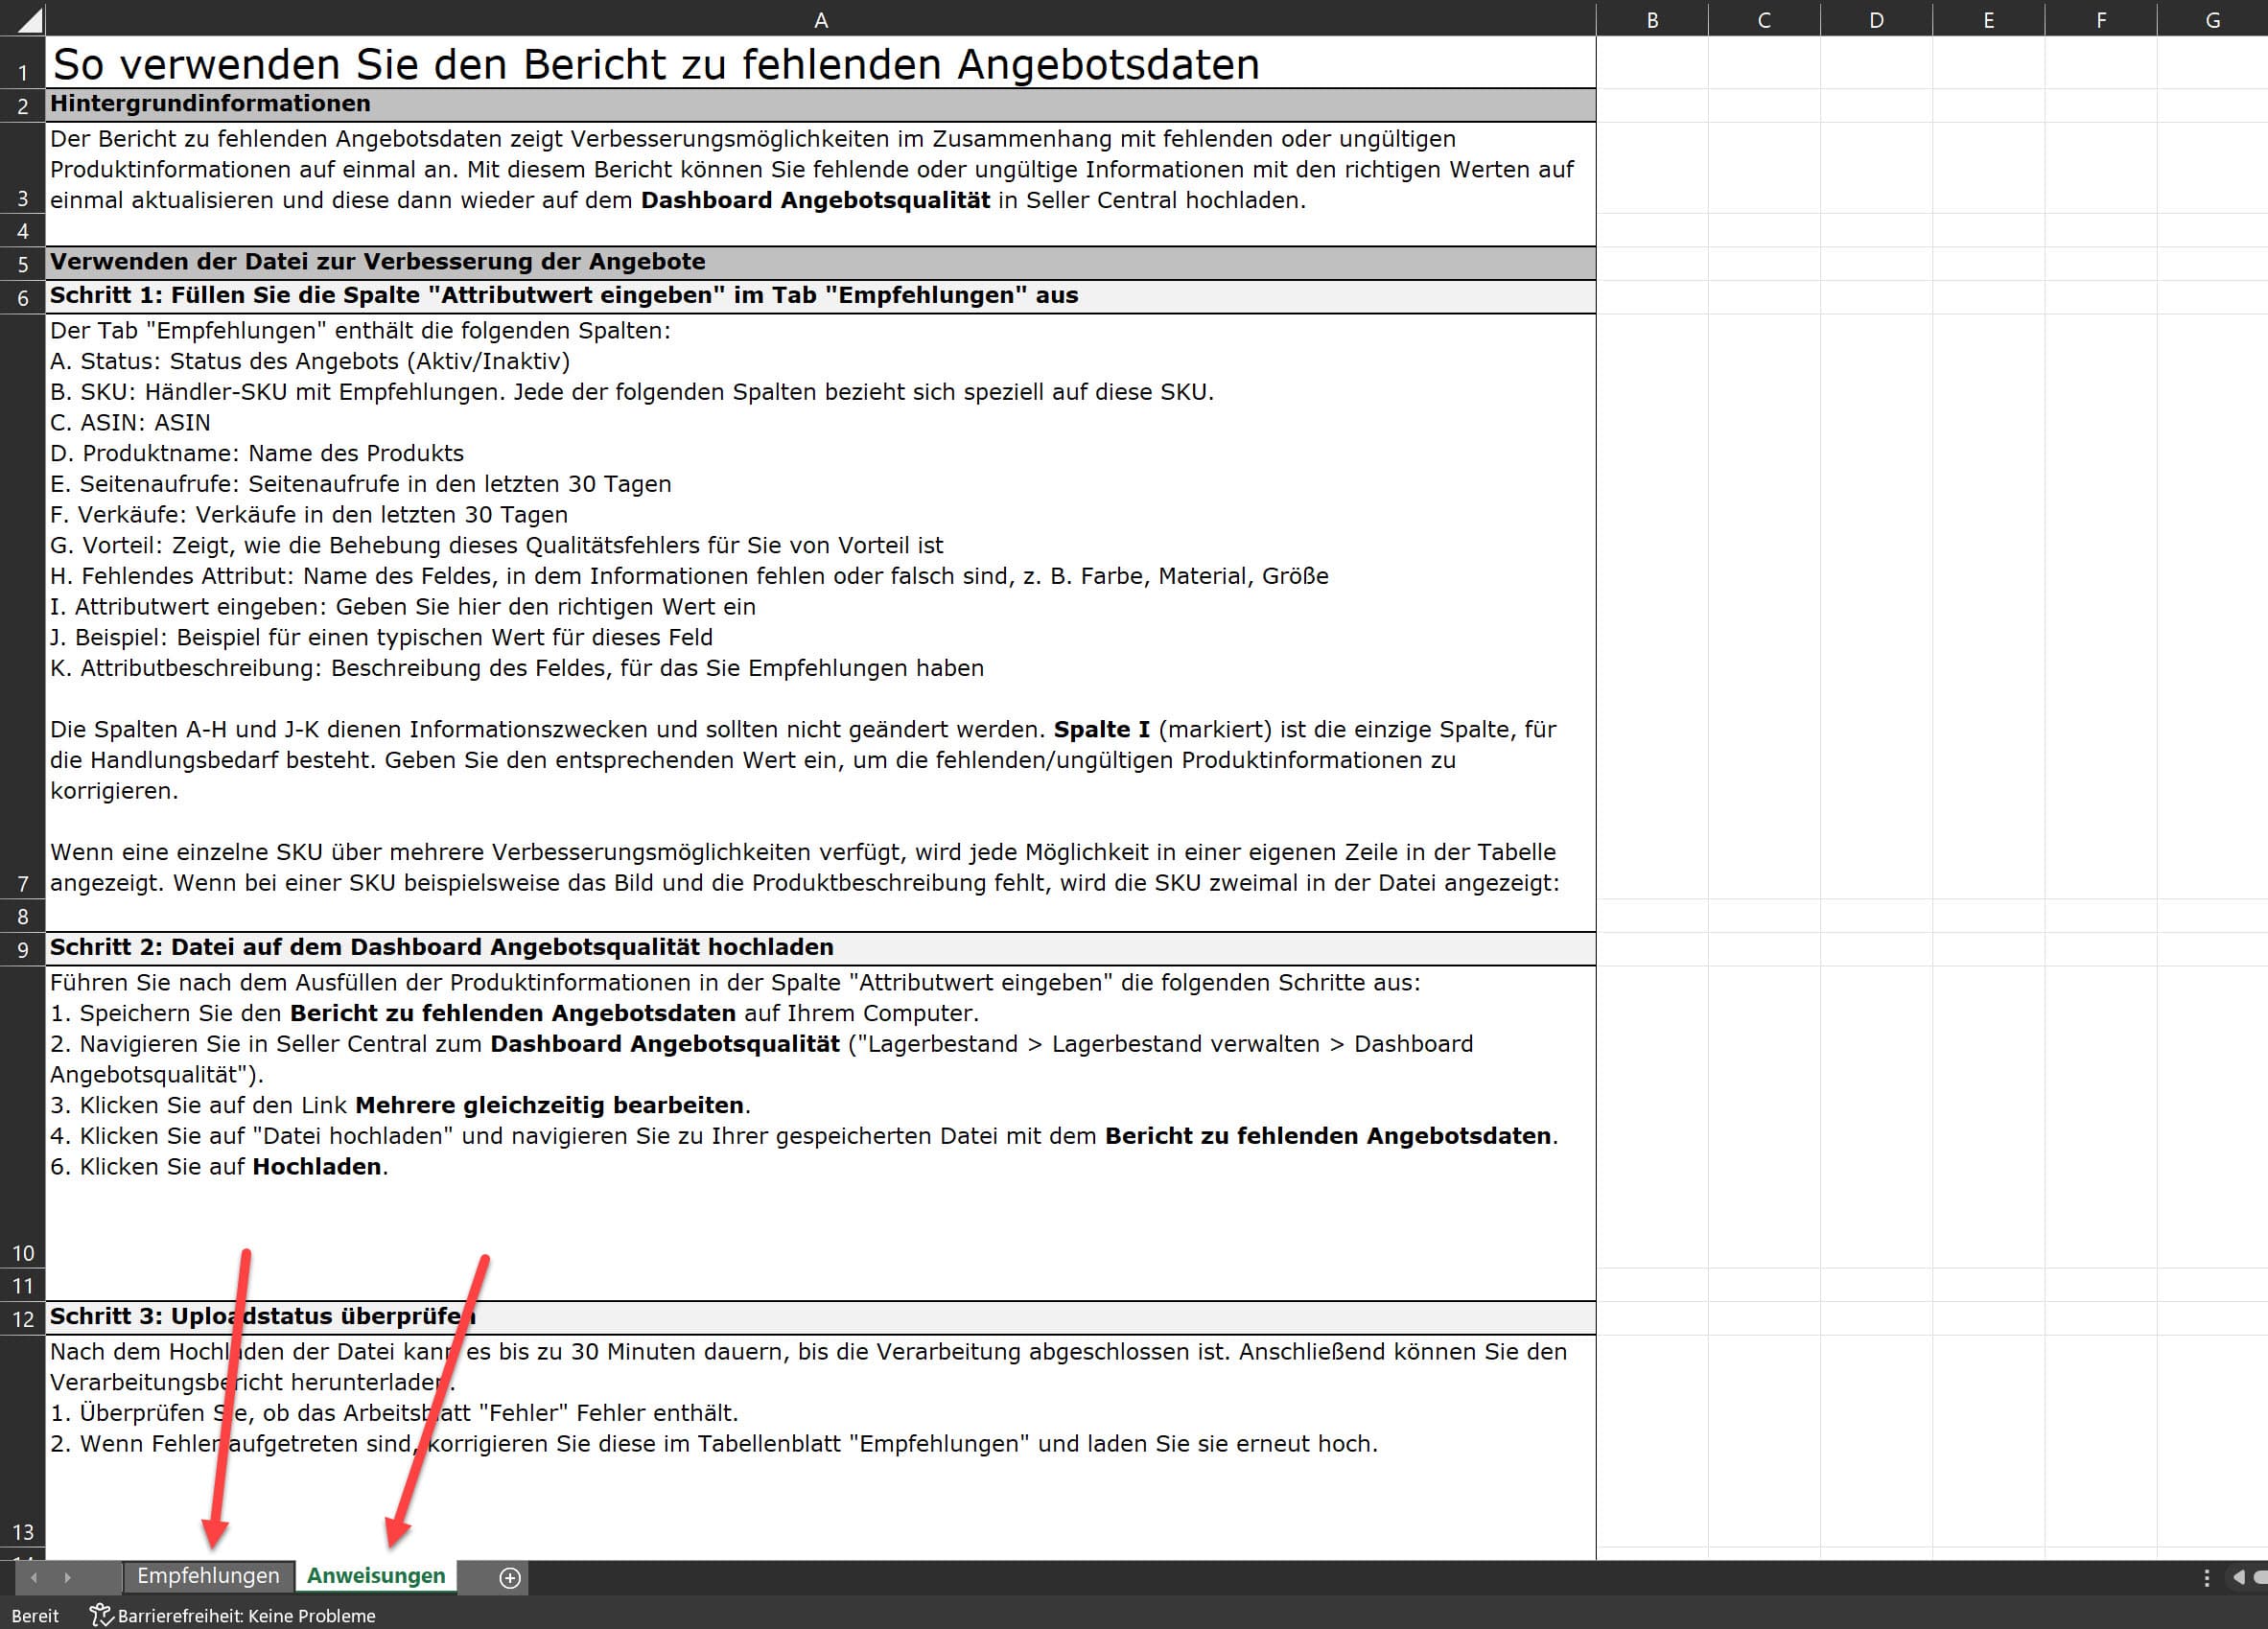The width and height of the screenshot is (2268, 1629).
Task: Select 'Verwenden der Datei zur Verbesserung der Angebote' cell
Action: point(821,263)
